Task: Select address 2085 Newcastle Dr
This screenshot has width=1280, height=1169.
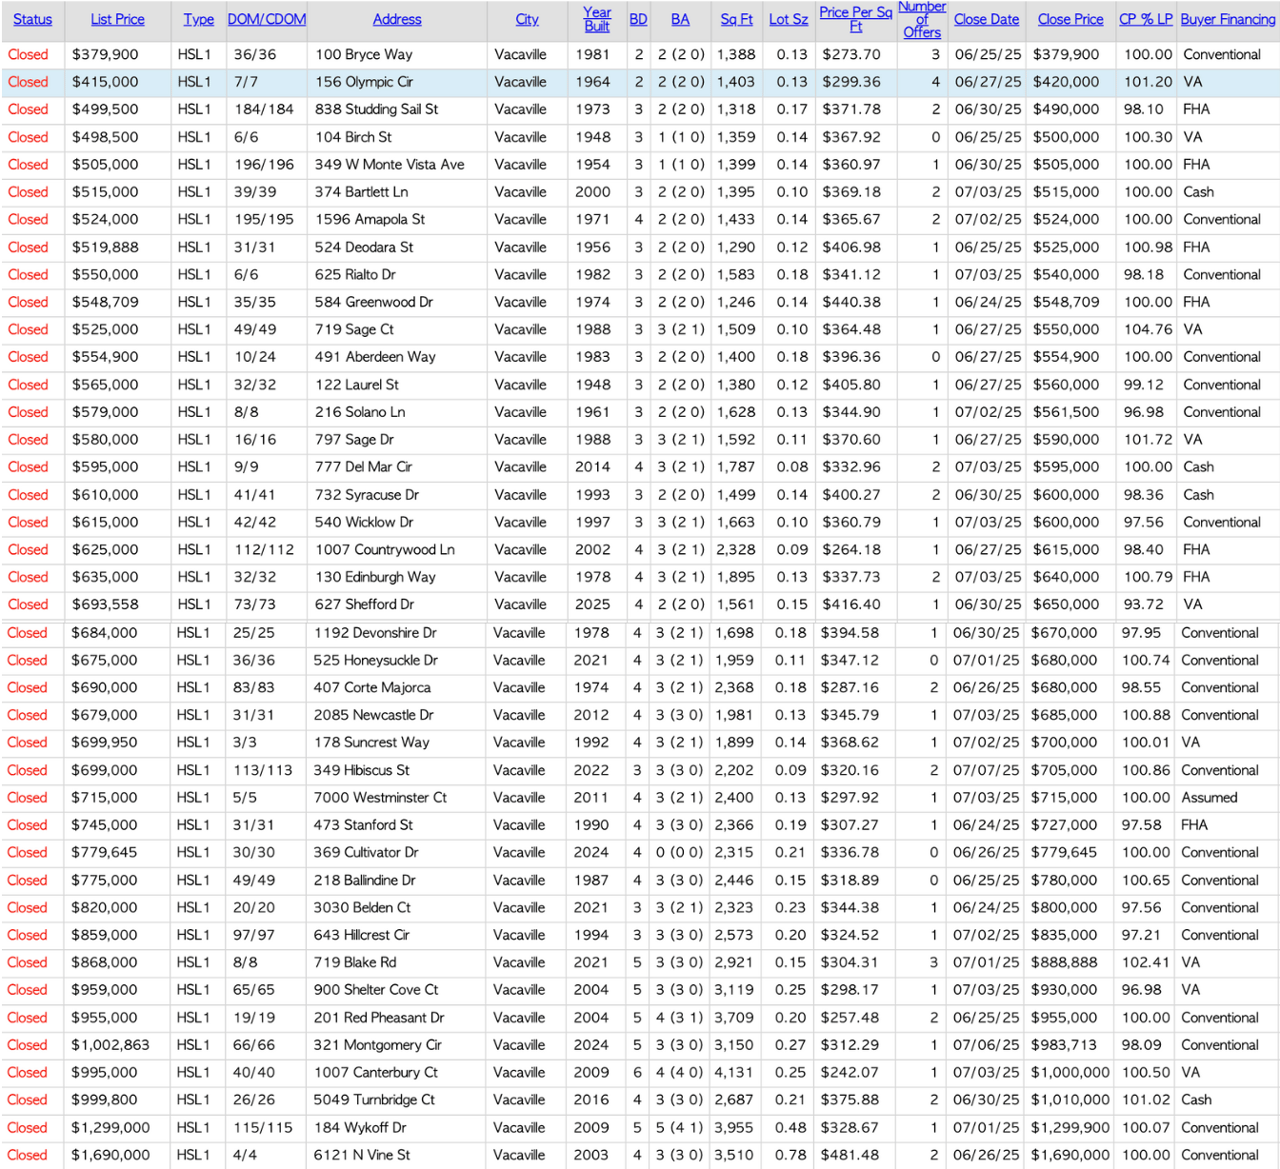Action: pyautogui.click(x=373, y=715)
